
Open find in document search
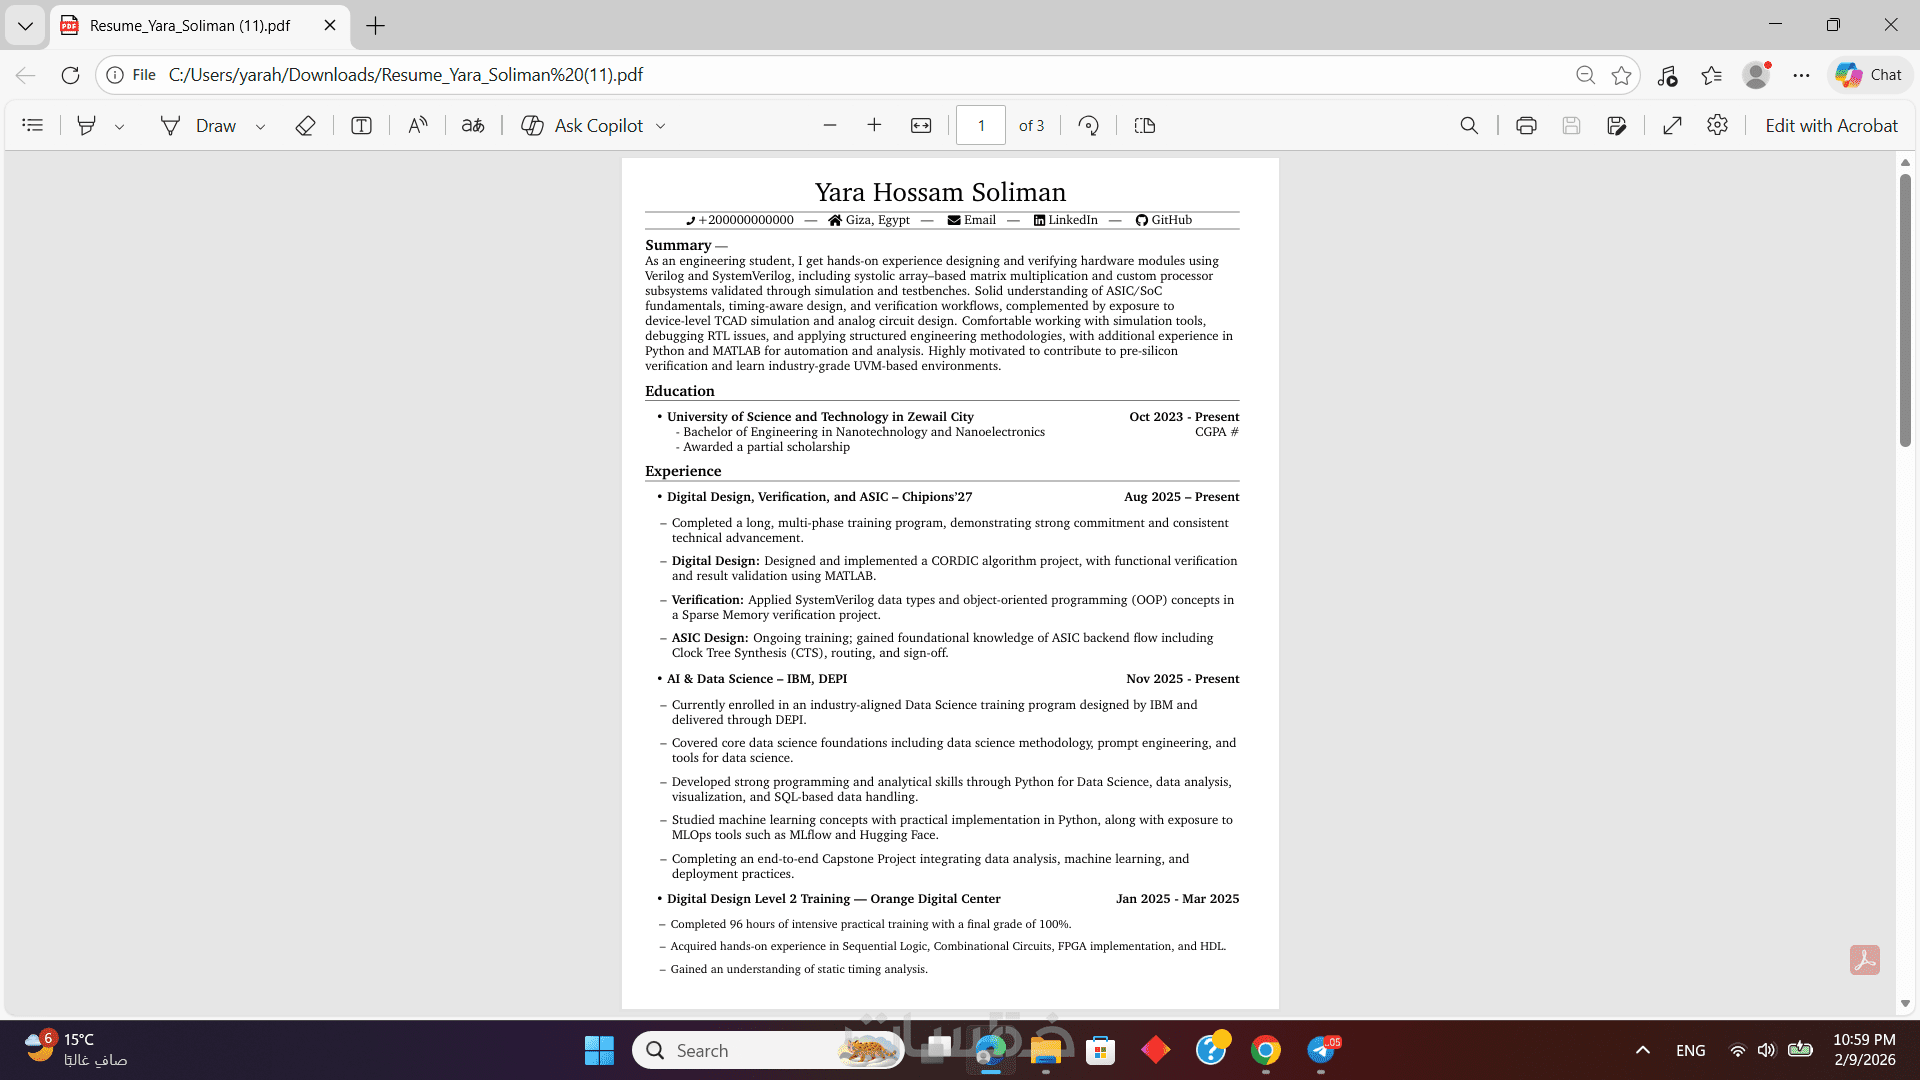coord(1468,125)
